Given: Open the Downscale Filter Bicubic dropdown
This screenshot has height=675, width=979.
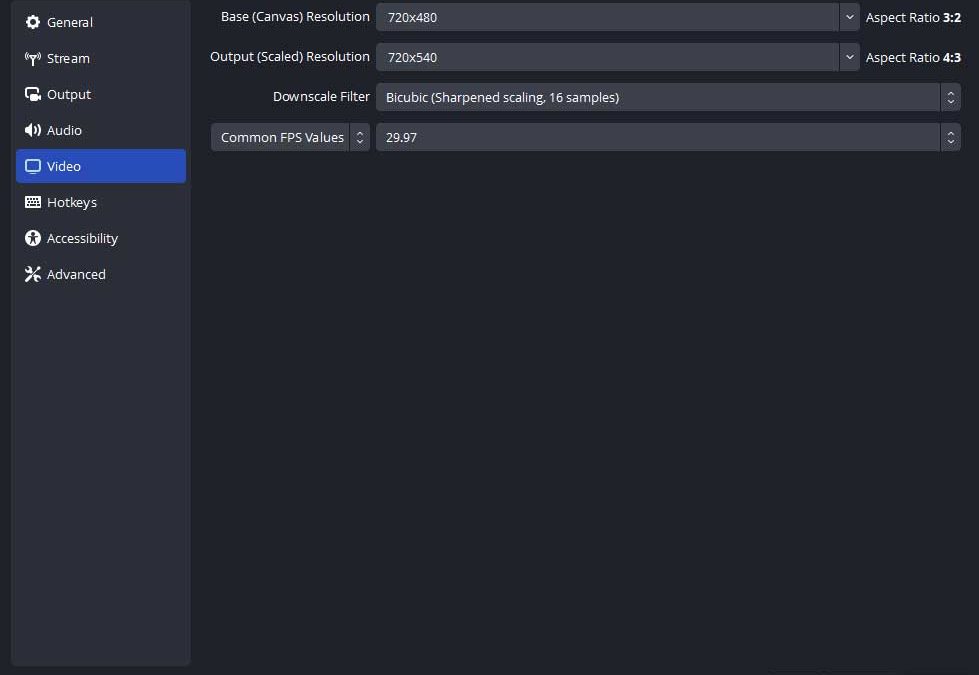Looking at the screenshot, I should [667, 97].
